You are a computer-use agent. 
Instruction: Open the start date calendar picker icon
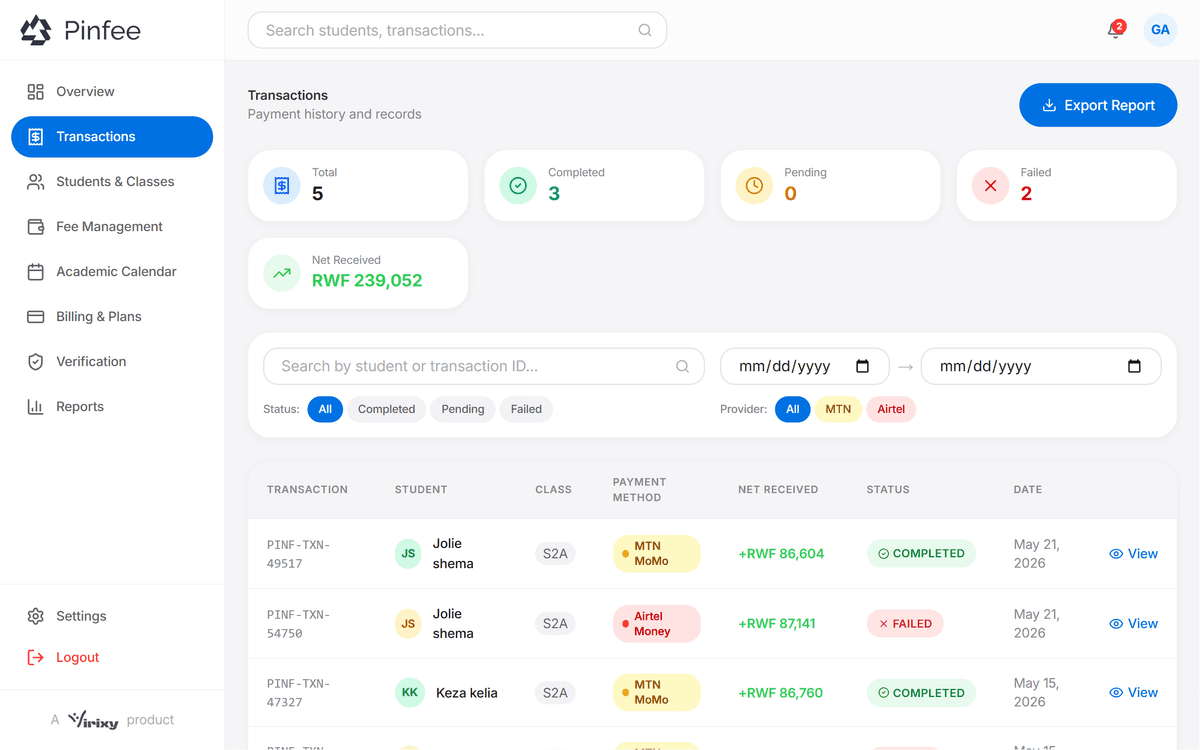click(863, 366)
